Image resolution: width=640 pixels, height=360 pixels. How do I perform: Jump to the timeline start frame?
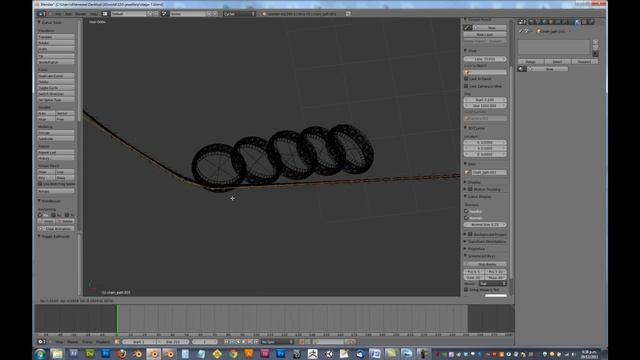(x=226, y=342)
